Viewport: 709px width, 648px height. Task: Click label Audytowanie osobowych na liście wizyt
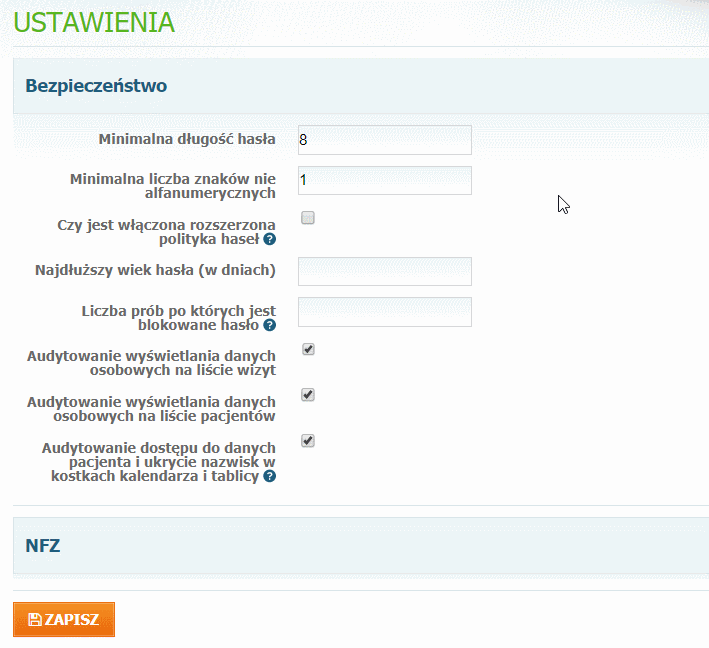(x=151, y=363)
